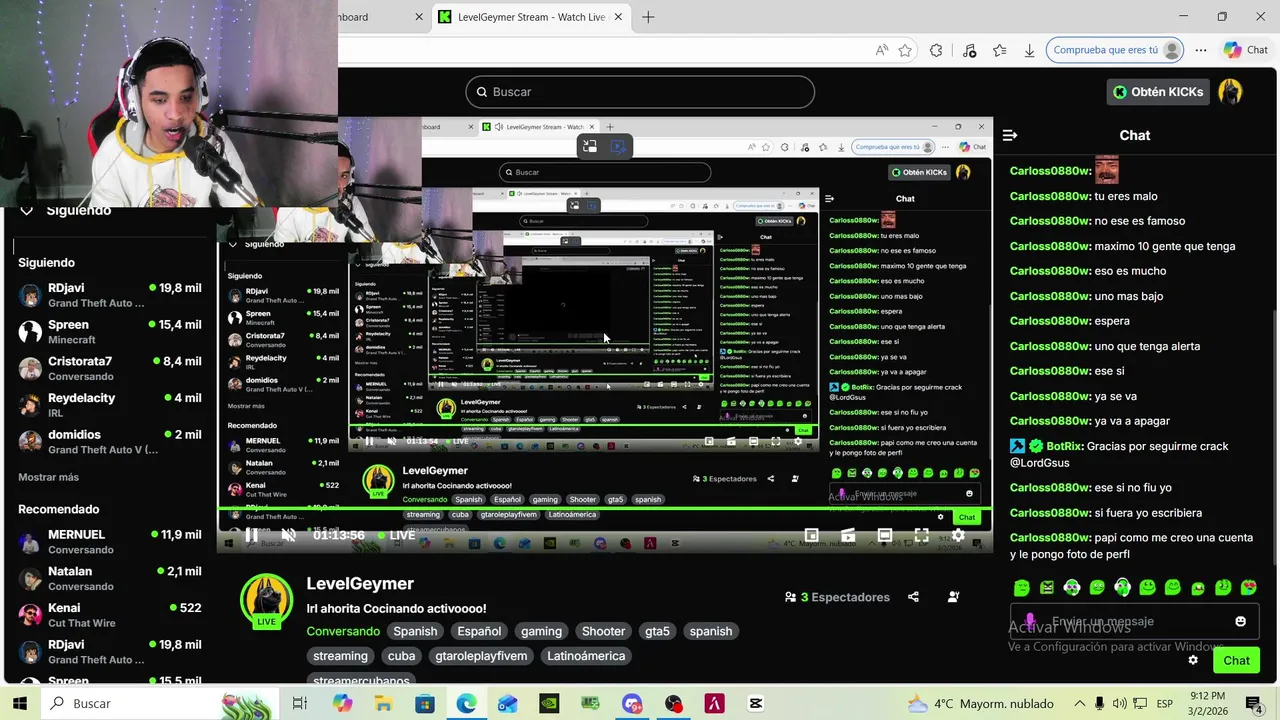Viewport: 1280px width, 720px height.
Task: Open the moderator icon next to share
Action: tap(953, 597)
